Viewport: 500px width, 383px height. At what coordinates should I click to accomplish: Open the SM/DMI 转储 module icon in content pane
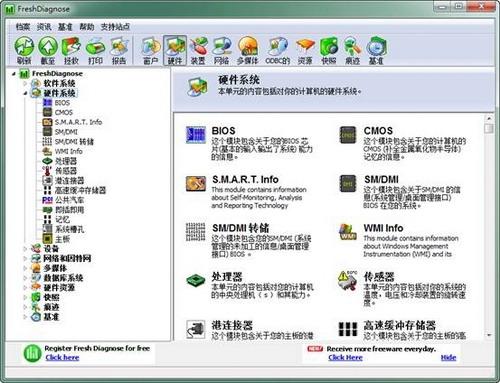coord(195,232)
